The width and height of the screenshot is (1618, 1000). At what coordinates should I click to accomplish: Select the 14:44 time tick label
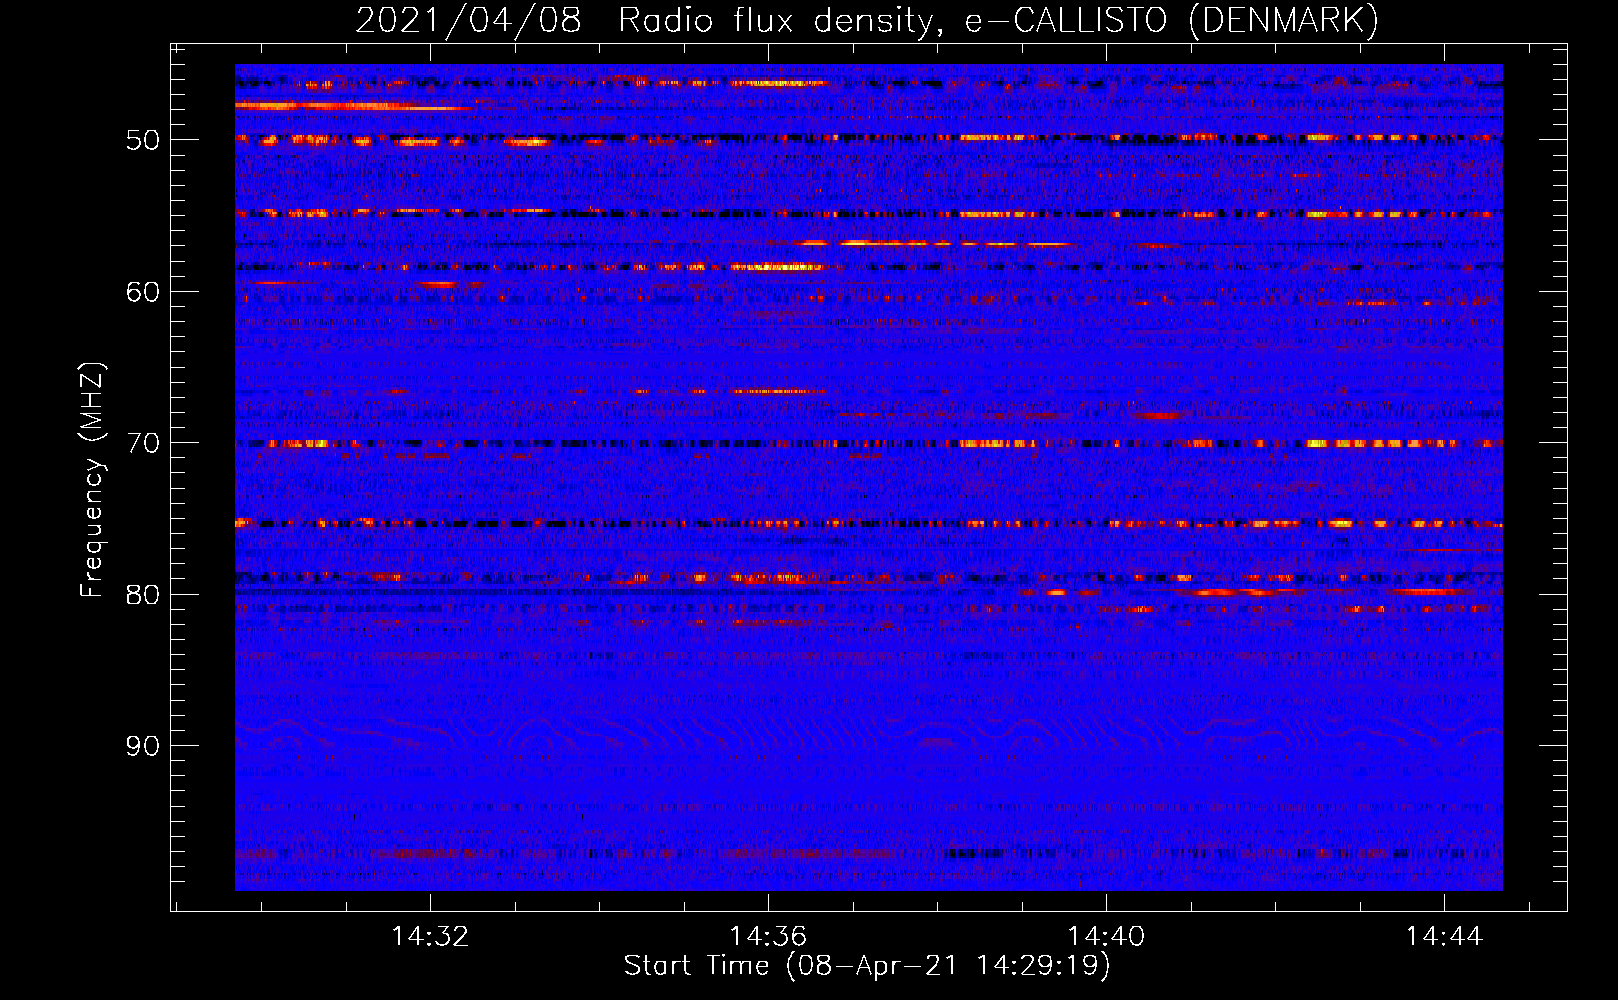click(1444, 937)
